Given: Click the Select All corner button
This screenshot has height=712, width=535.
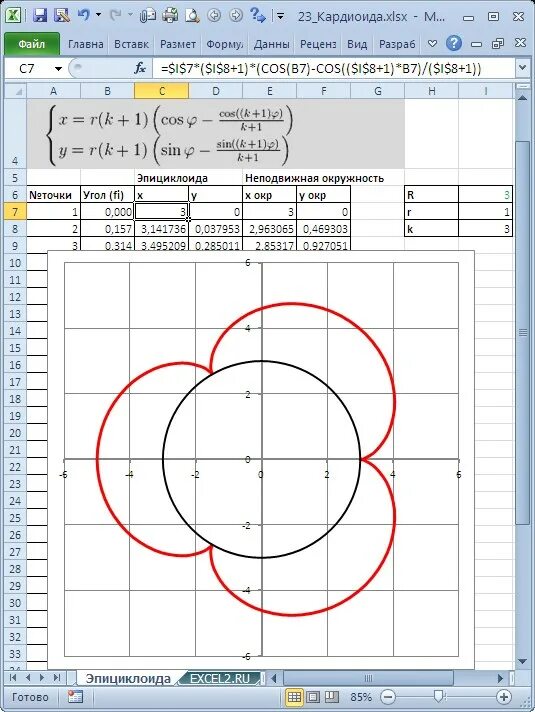Looking at the screenshot, I should [15, 91].
